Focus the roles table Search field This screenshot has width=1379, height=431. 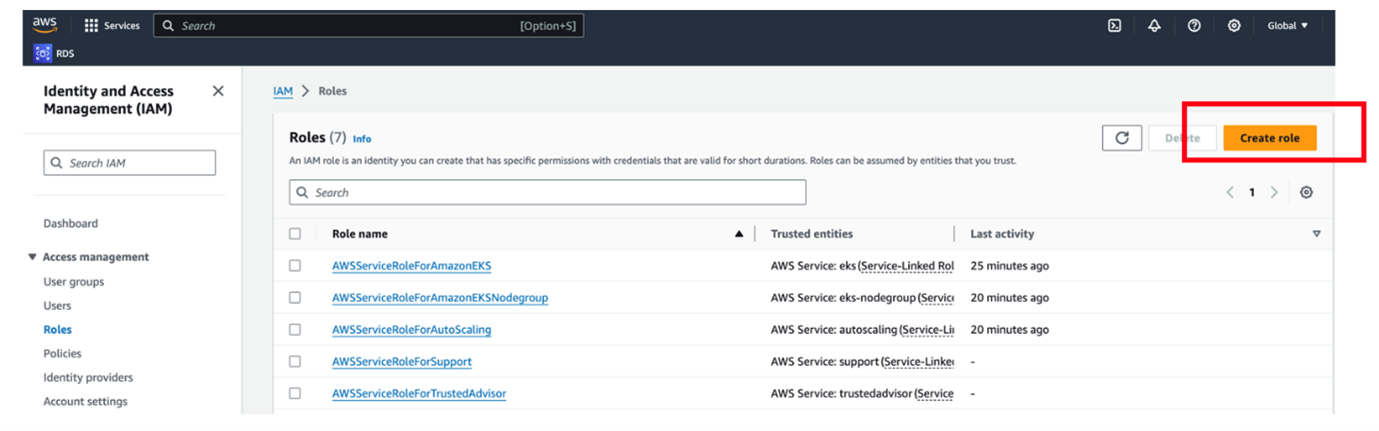coord(547,193)
